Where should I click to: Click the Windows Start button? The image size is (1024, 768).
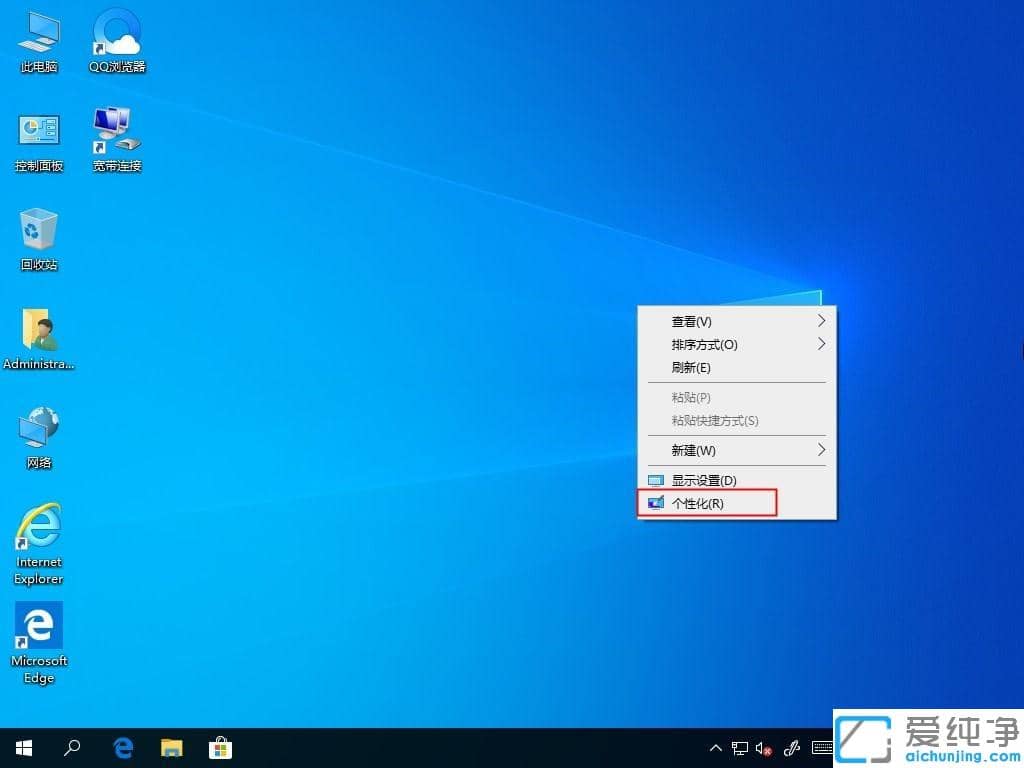(23, 747)
